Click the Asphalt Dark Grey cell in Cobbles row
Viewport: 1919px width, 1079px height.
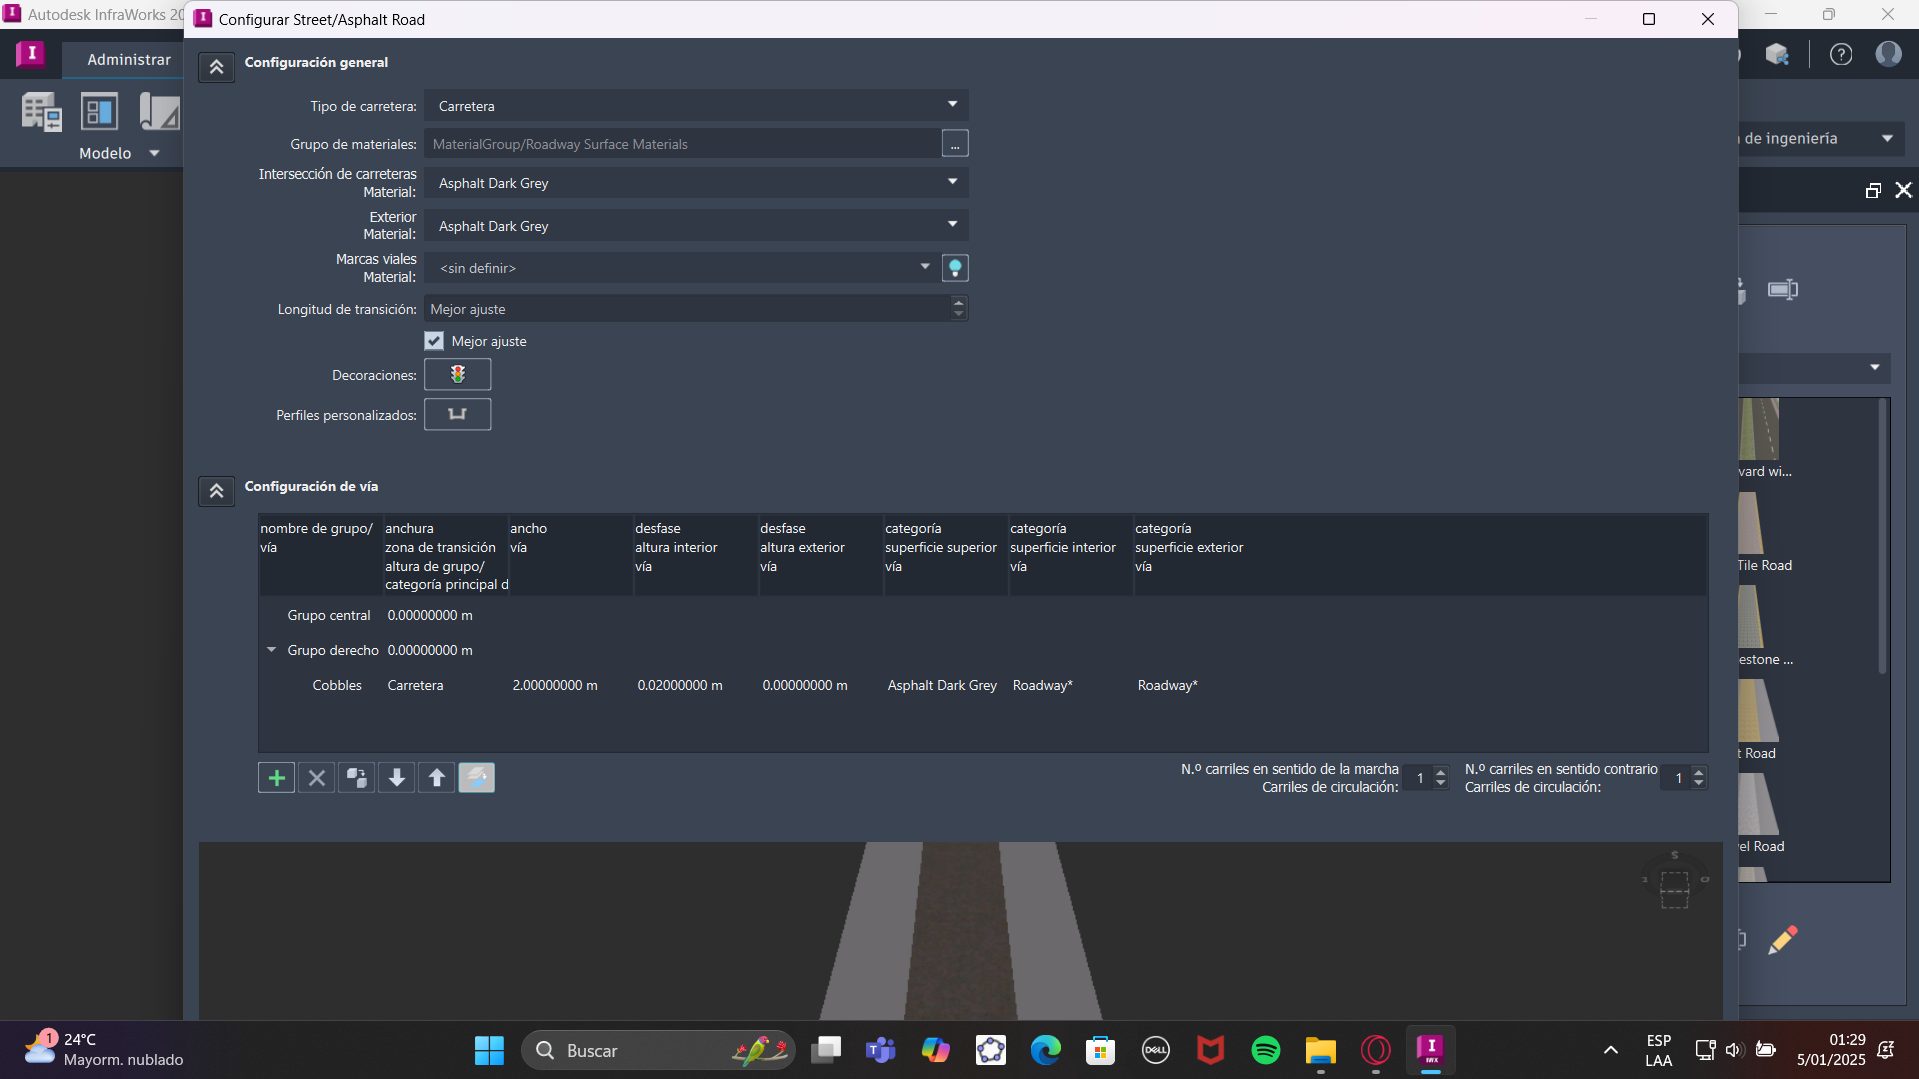942,685
